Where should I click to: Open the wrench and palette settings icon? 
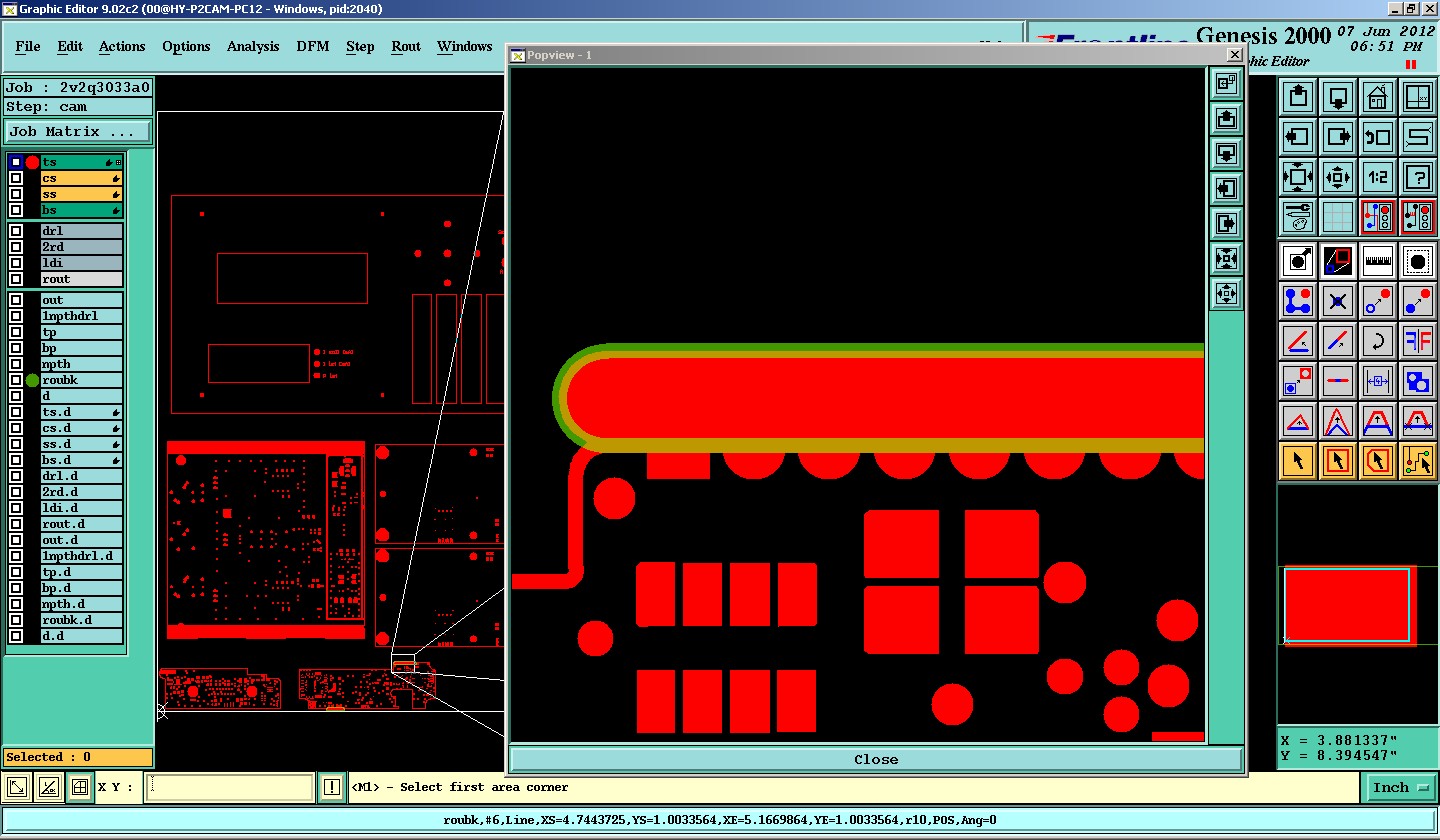tap(1298, 217)
